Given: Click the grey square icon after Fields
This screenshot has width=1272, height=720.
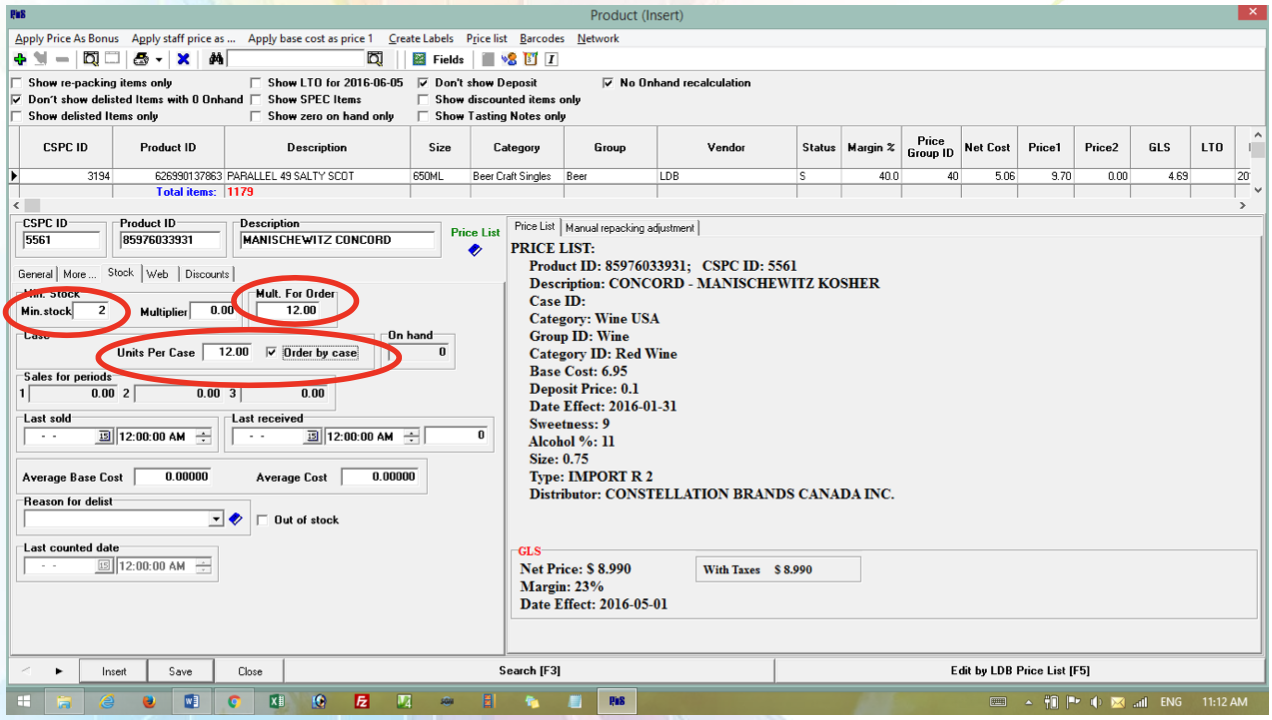Looking at the screenshot, I should tap(488, 59).
